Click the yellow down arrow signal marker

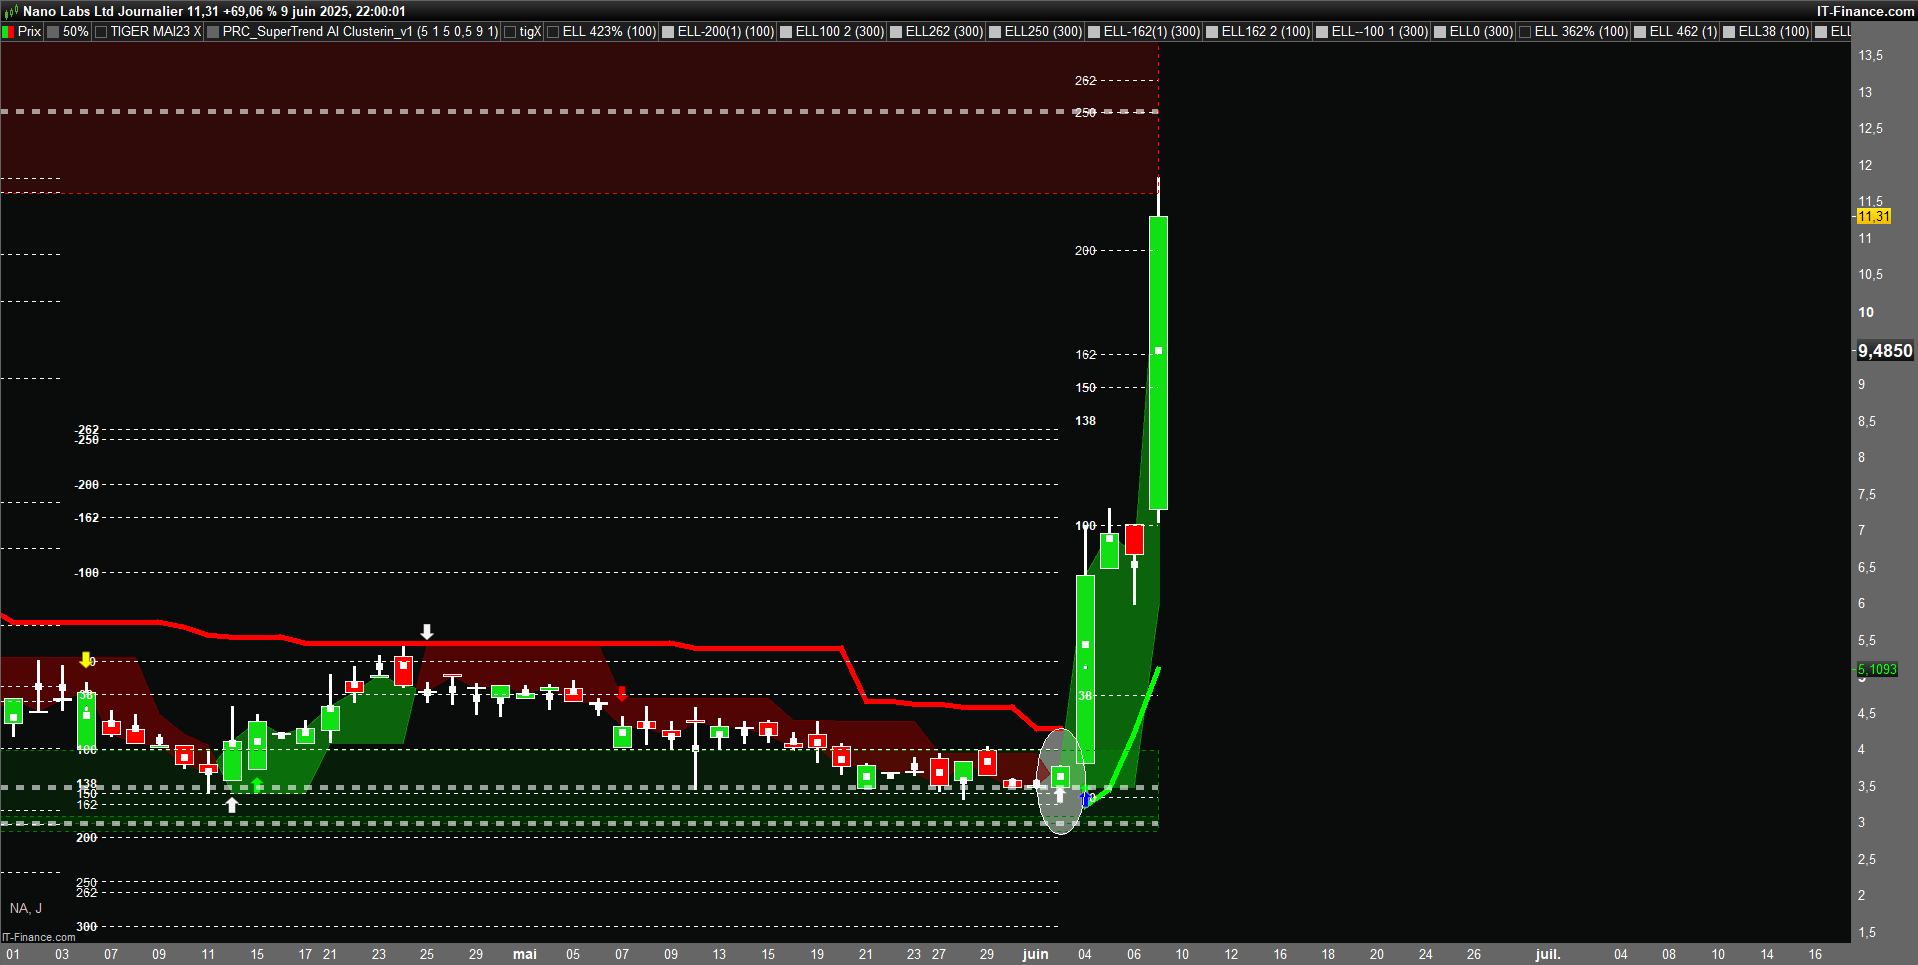(86, 660)
